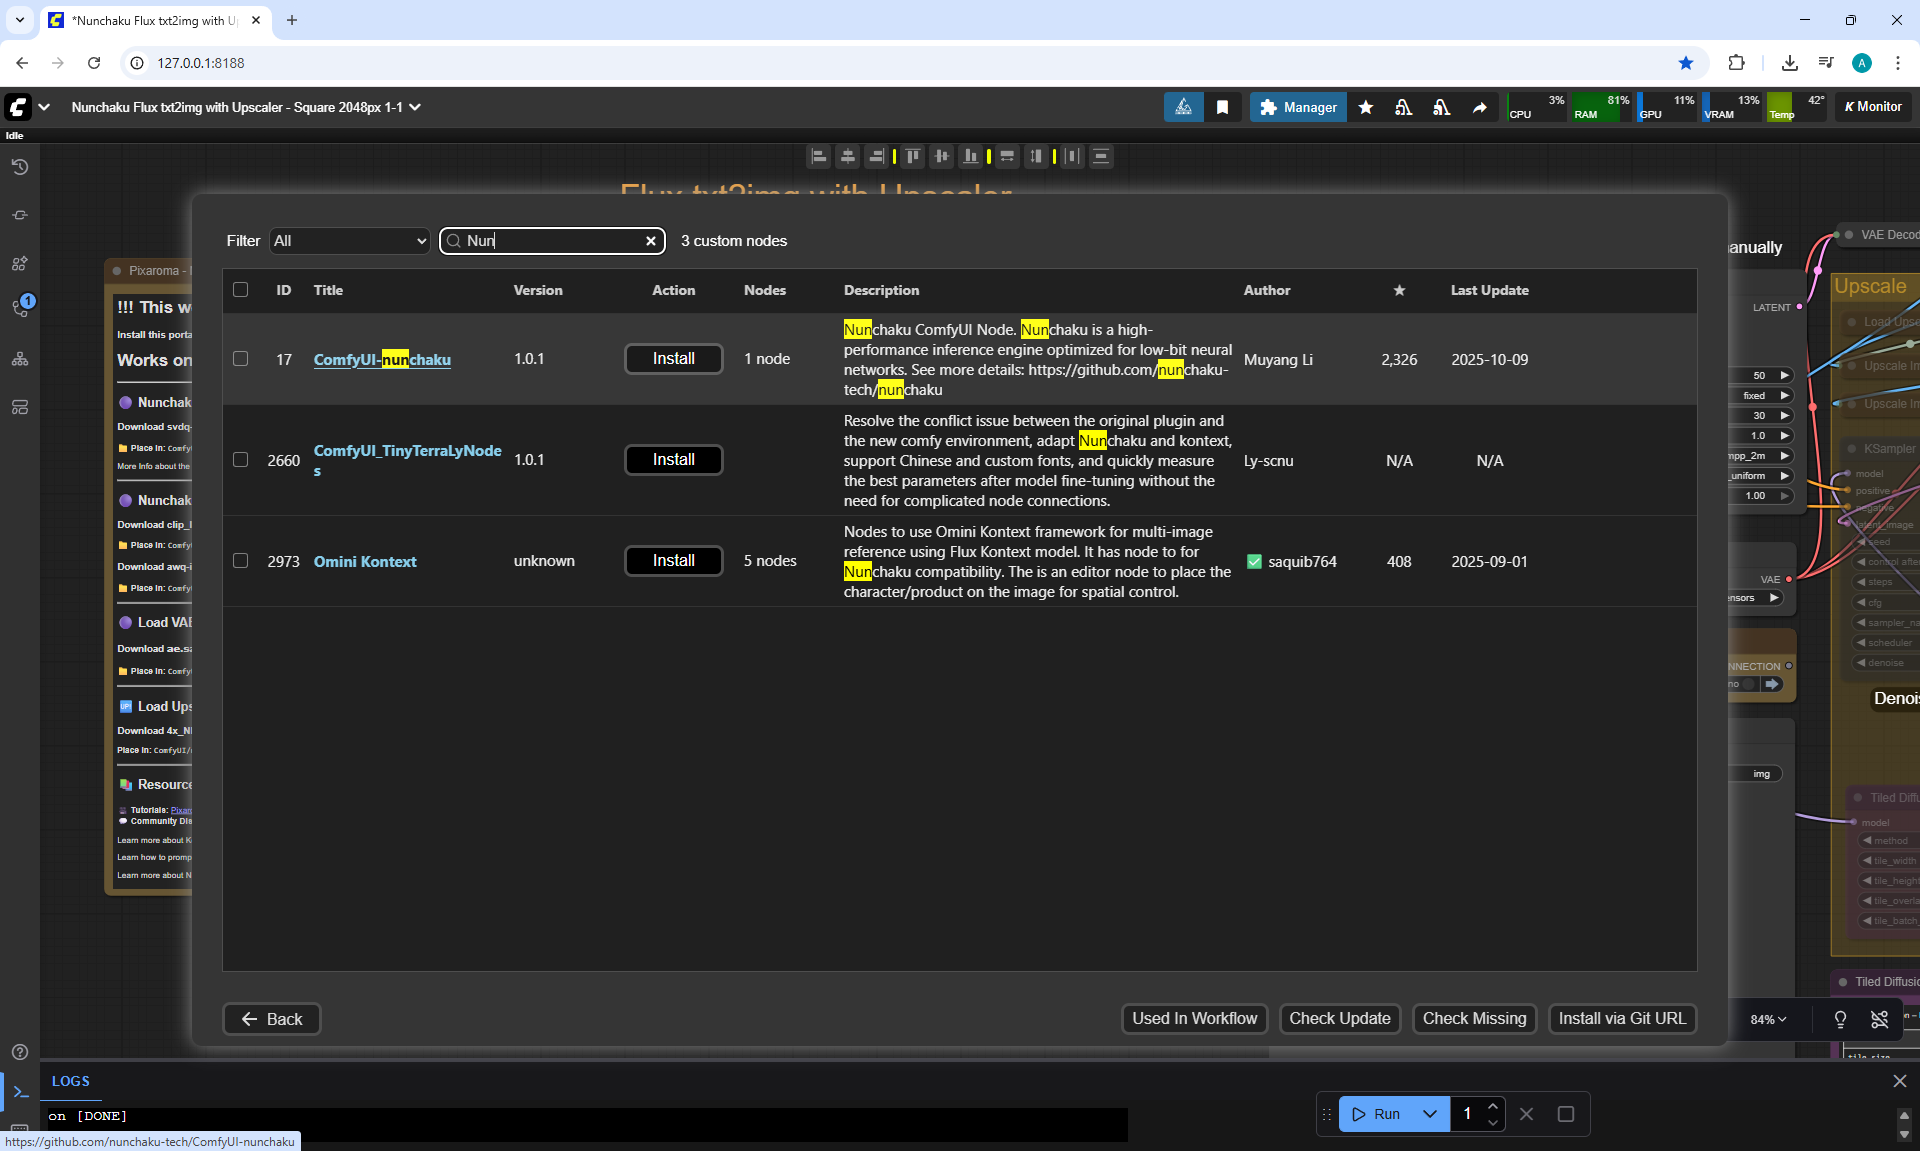Image resolution: width=1920 pixels, height=1151 pixels.
Task: Toggle the select-all header checkbox
Action: click(x=240, y=290)
